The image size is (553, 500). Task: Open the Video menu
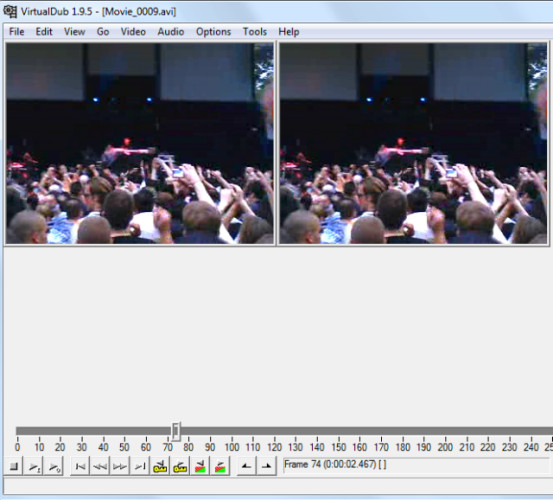click(x=133, y=32)
